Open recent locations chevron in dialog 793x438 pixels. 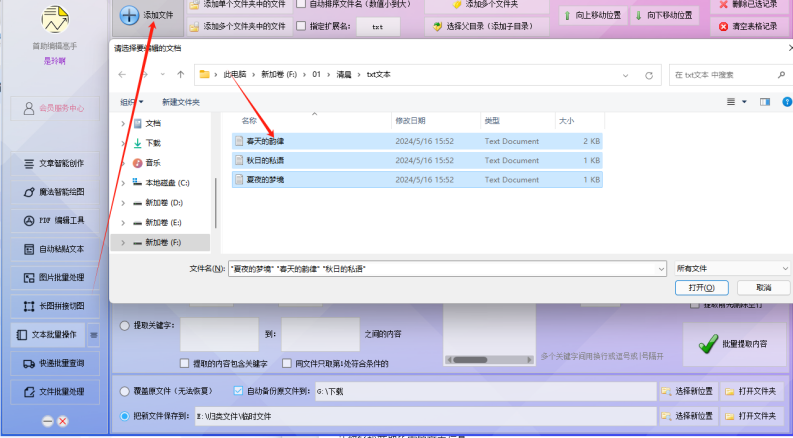162,75
